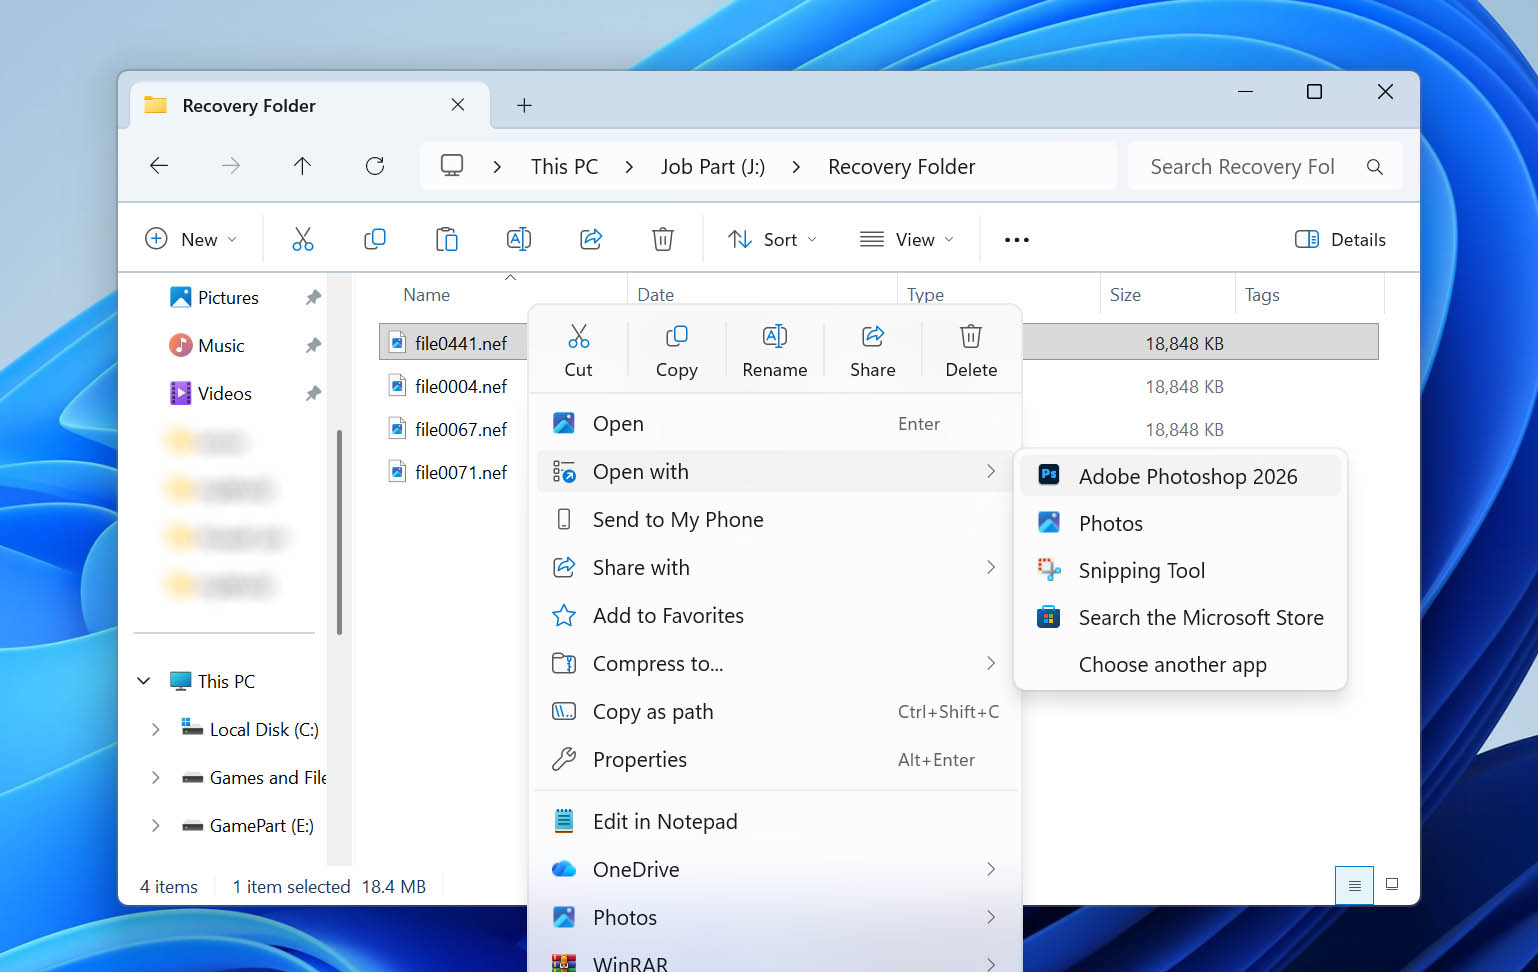Create a new item with the New button

[192, 239]
